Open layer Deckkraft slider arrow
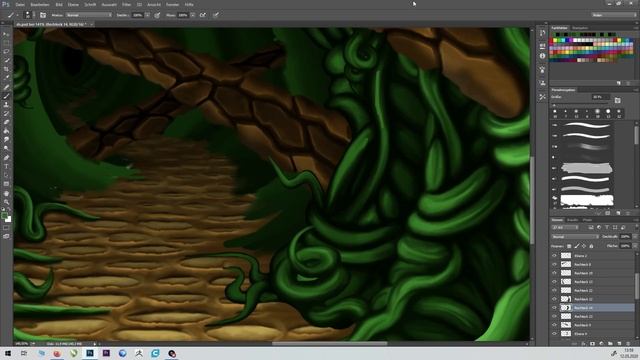Image resolution: width=640 pixels, height=360 pixels. [x=635, y=237]
